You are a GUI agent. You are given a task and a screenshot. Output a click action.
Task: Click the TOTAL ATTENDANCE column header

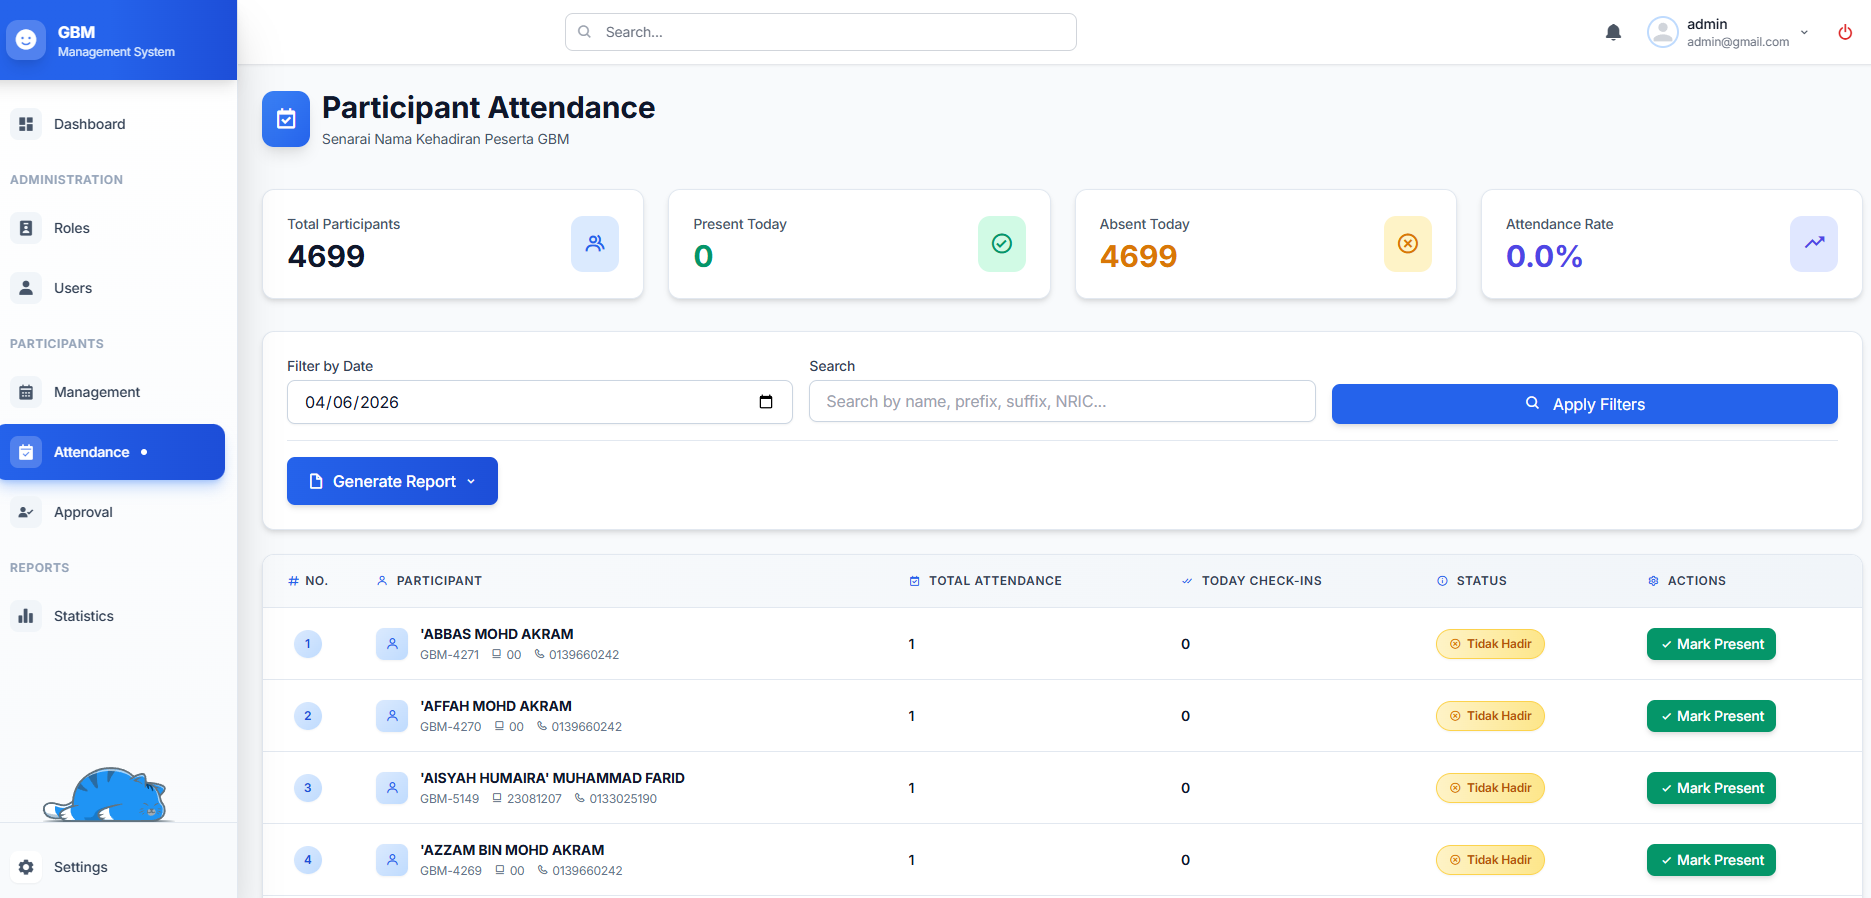click(x=985, y=581)
